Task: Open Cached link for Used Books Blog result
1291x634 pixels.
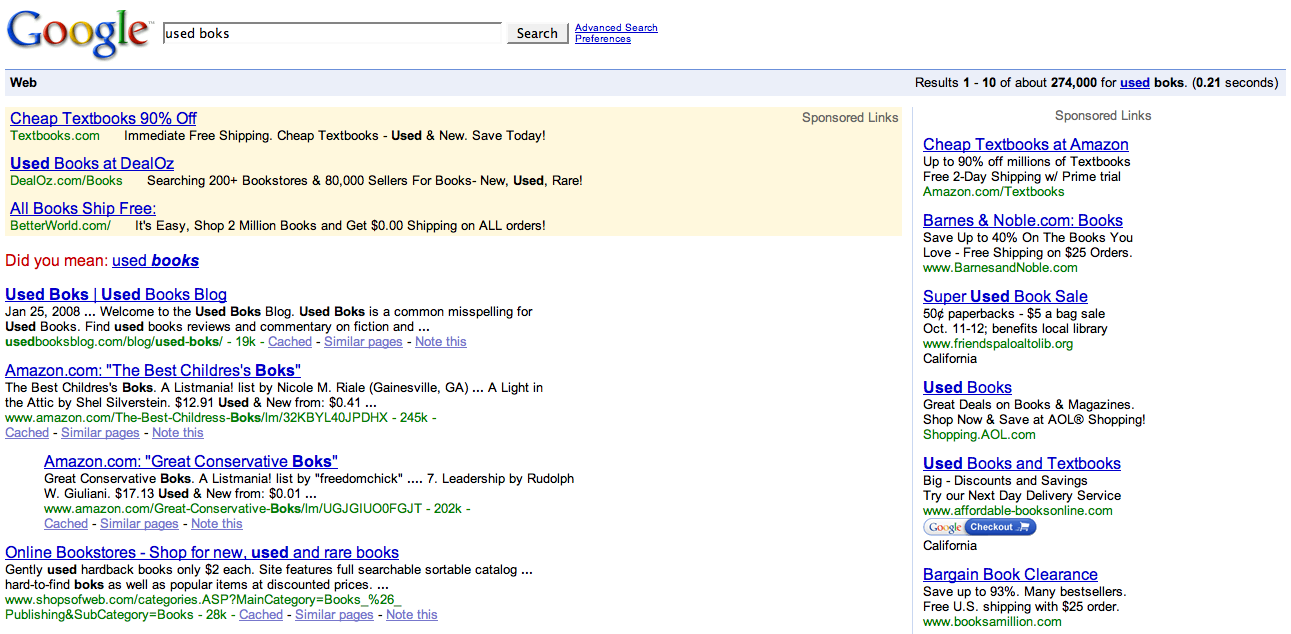Action: point(290,342)
